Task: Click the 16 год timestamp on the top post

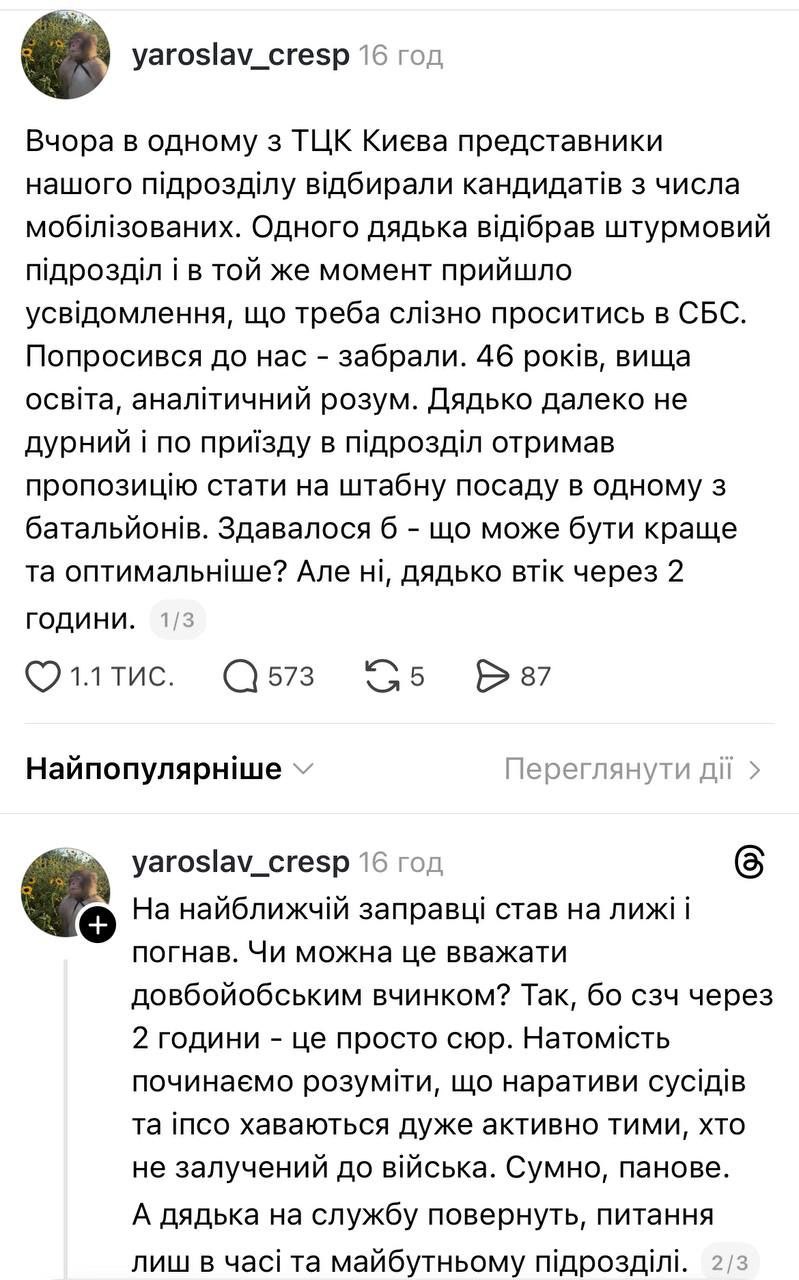Action: pos(401,56)
